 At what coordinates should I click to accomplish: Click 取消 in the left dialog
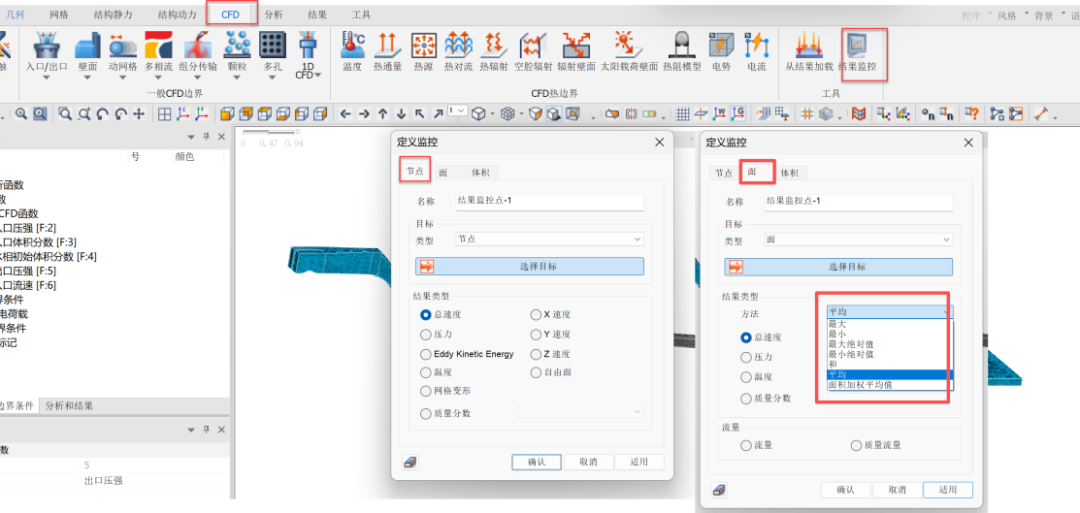point(588,462)
